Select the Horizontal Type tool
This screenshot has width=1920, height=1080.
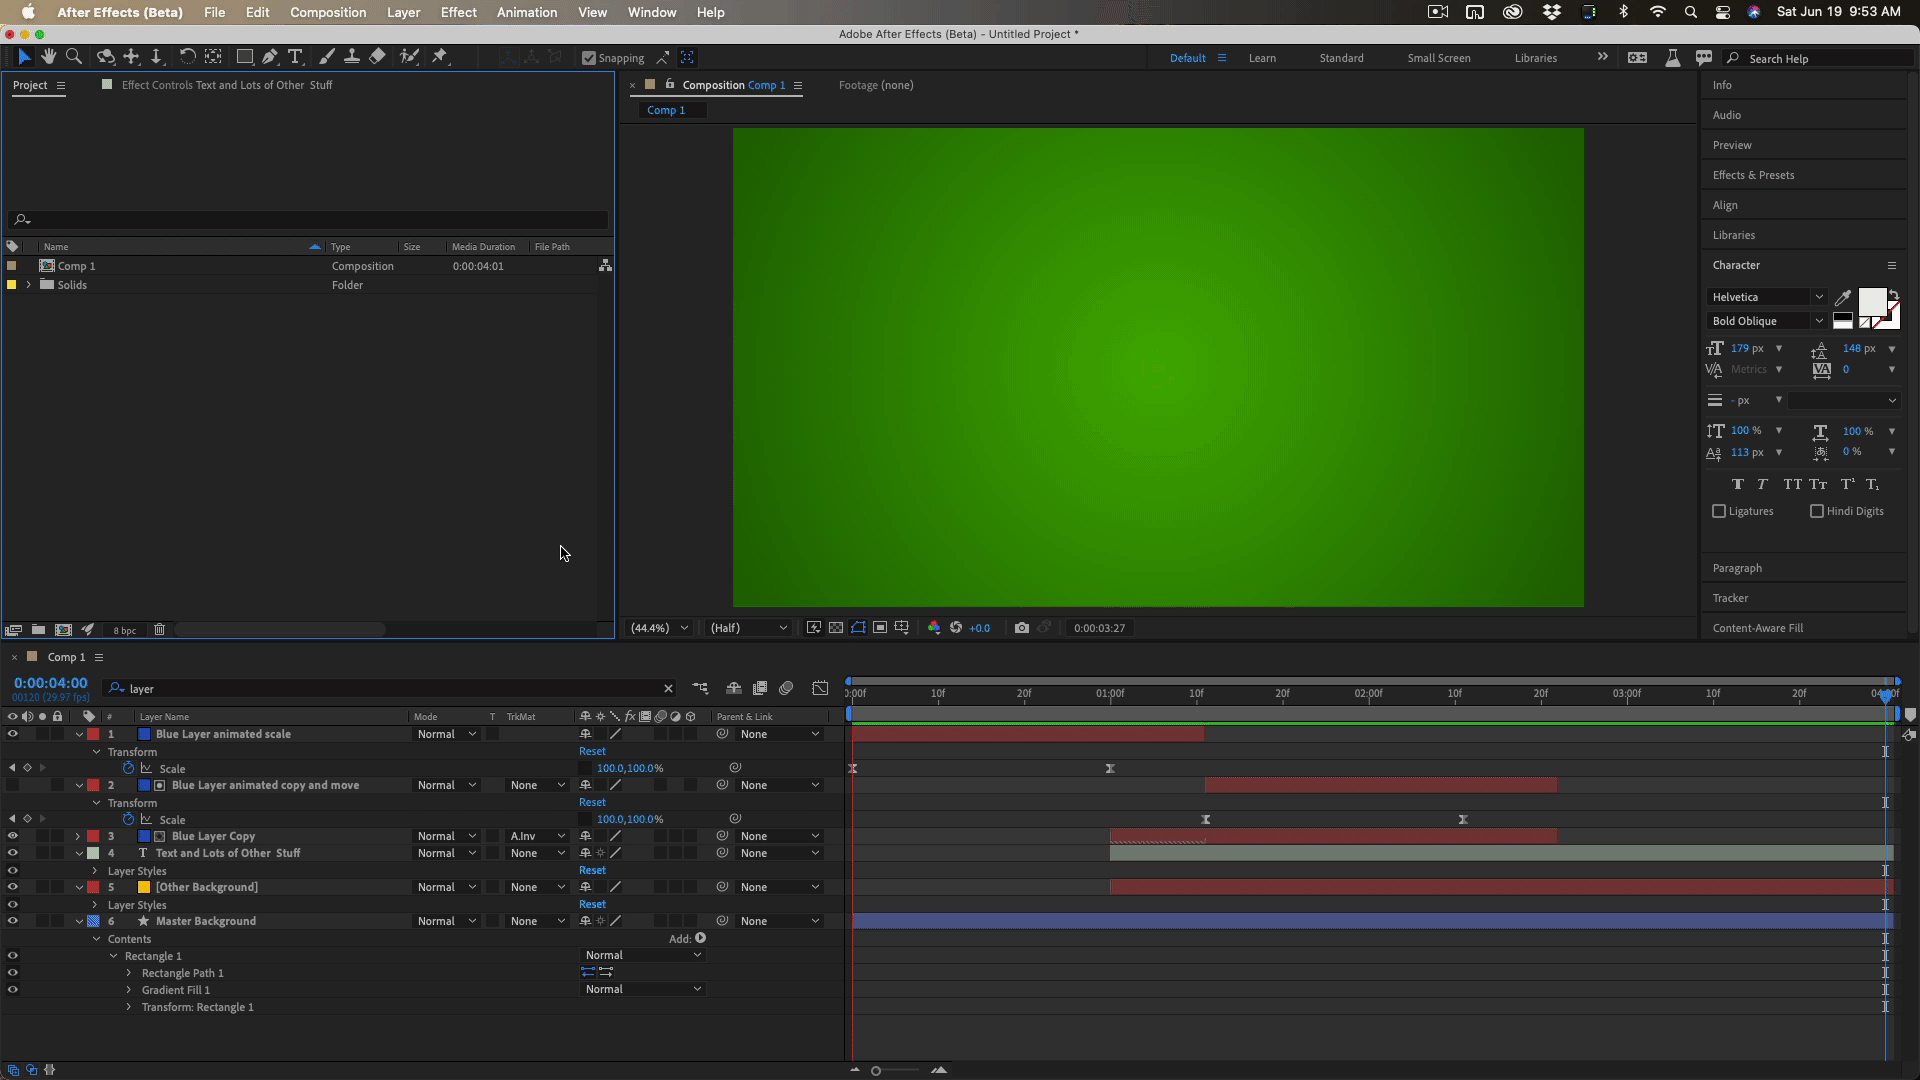point(295,57)
